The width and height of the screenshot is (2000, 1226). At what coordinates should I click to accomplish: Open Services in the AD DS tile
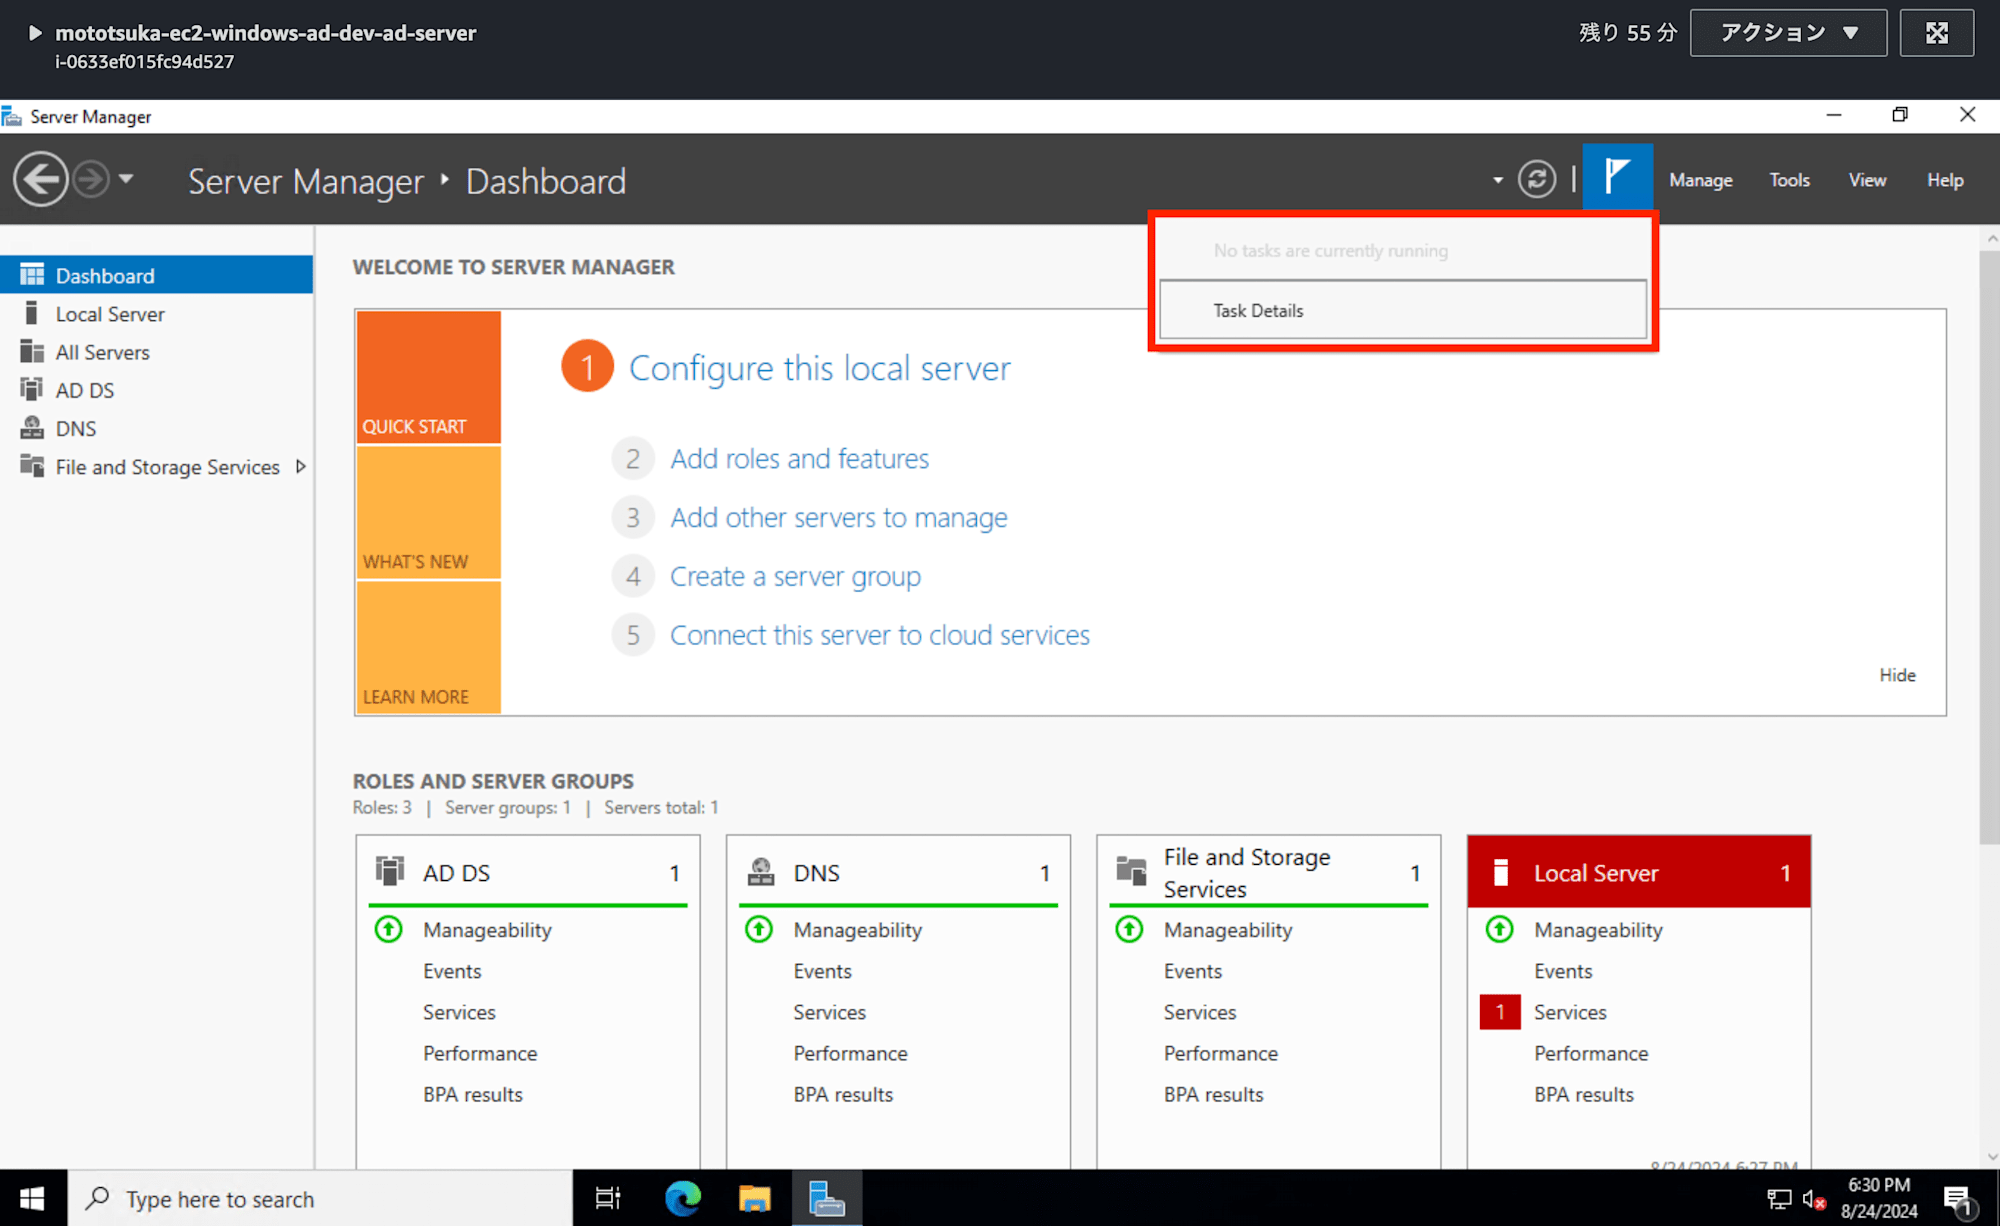coord(459,1012)
